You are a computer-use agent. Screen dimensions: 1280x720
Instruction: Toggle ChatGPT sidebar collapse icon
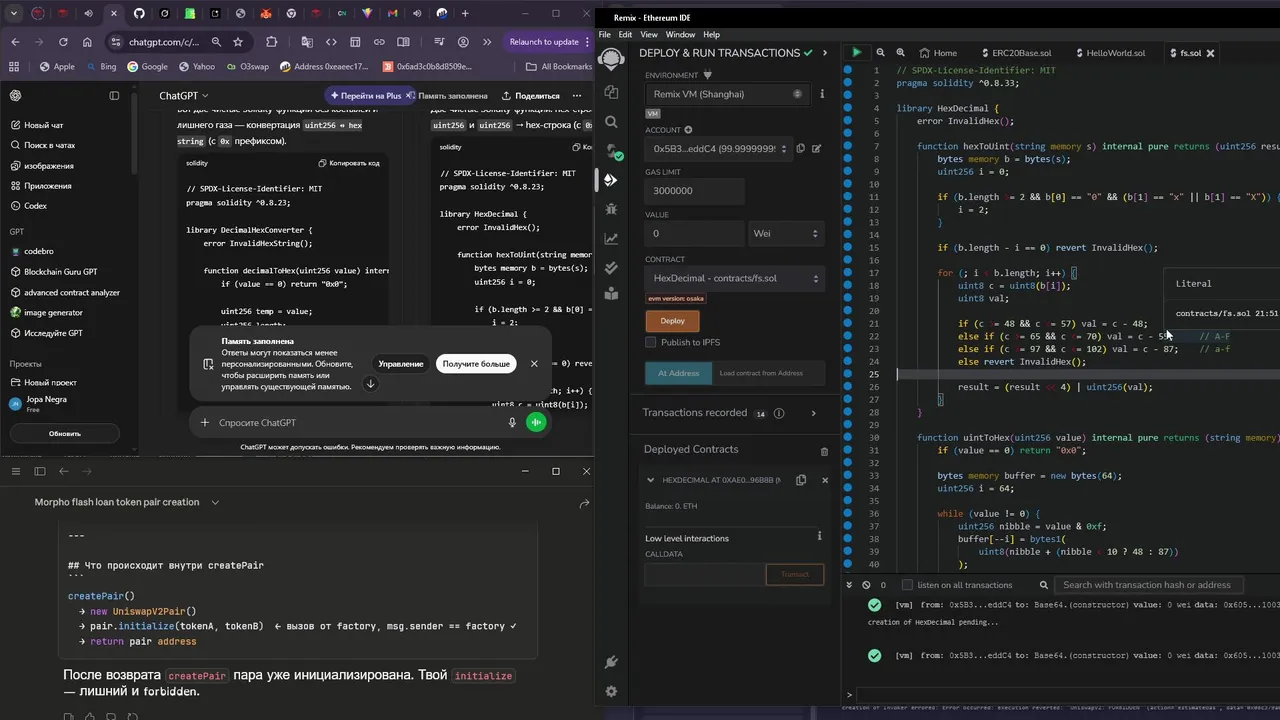coord(114,96)
